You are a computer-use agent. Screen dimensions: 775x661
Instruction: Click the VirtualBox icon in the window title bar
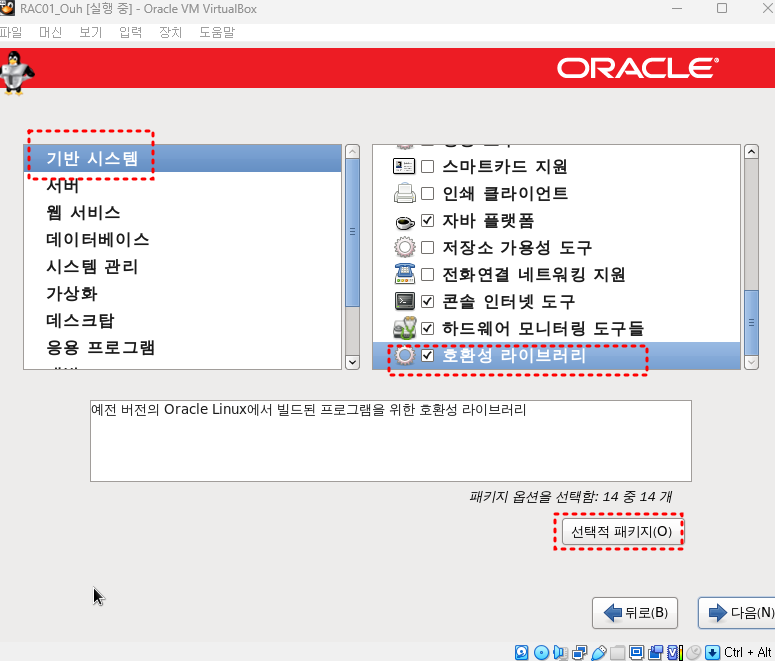point(7,8)
